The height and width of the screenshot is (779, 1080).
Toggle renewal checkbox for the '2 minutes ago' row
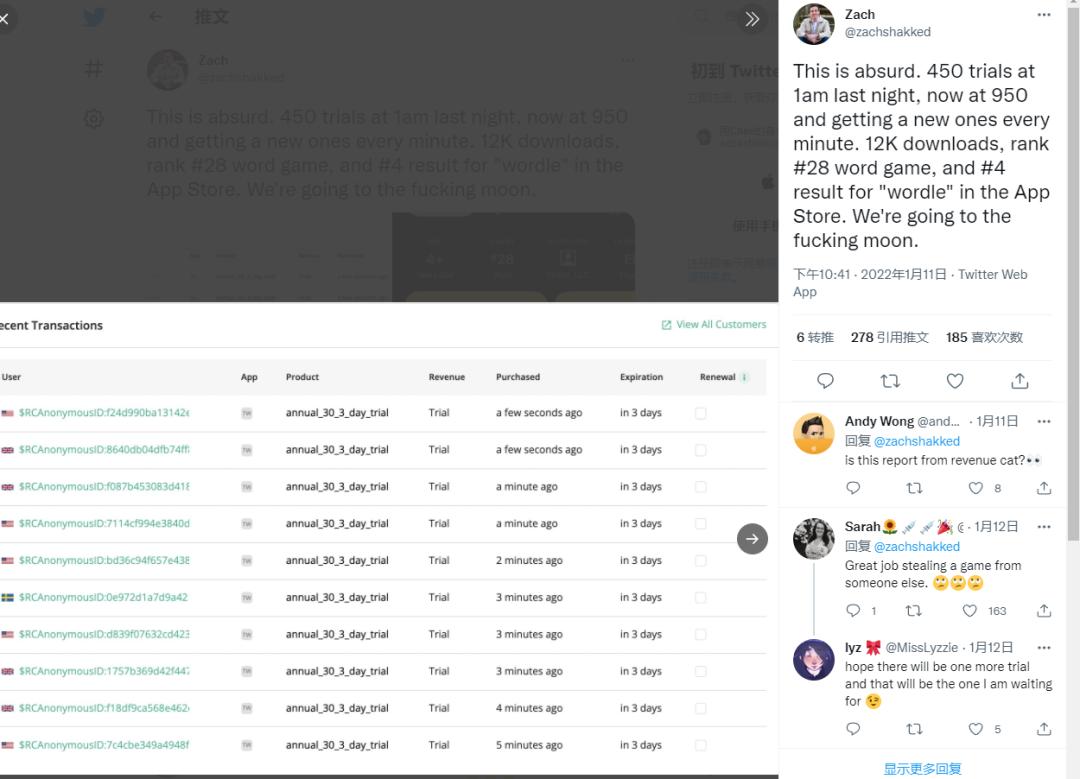700,561
